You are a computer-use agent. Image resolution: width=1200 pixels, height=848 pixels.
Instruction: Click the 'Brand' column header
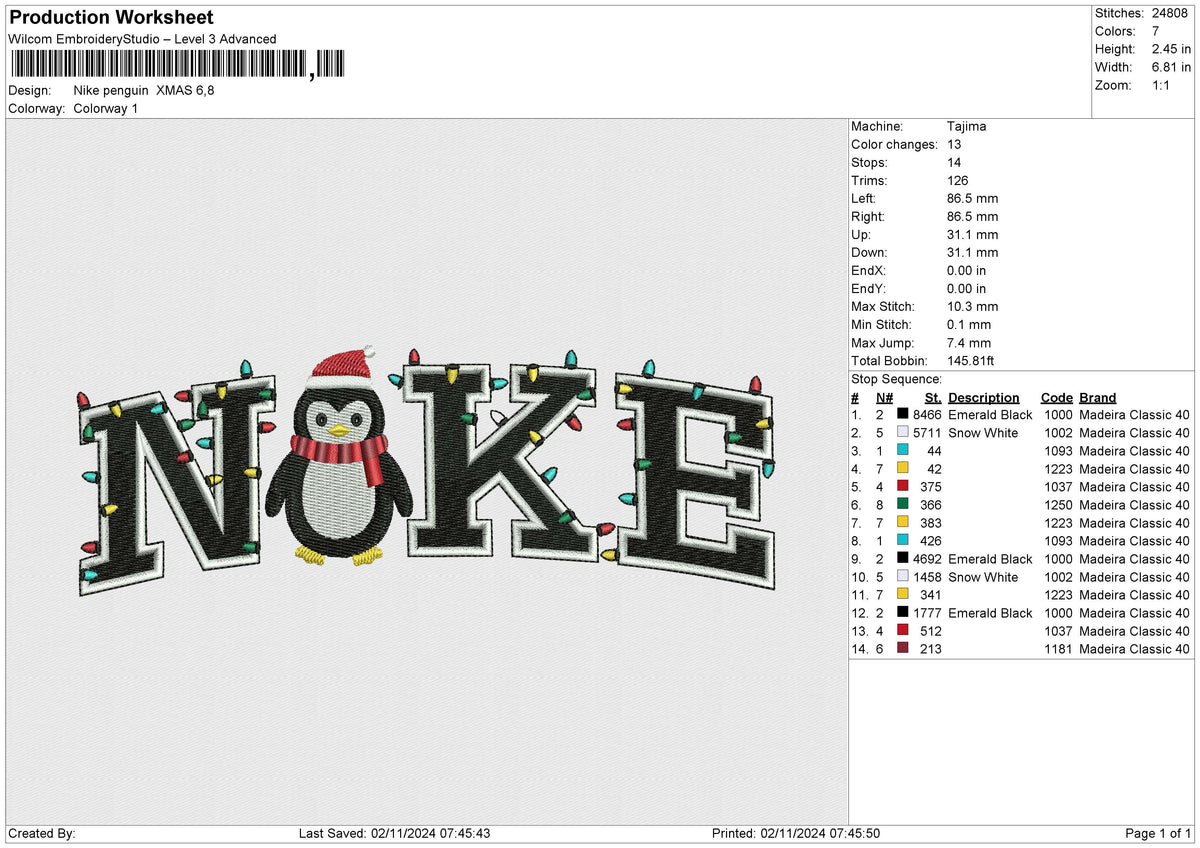tap(1098, 398)
